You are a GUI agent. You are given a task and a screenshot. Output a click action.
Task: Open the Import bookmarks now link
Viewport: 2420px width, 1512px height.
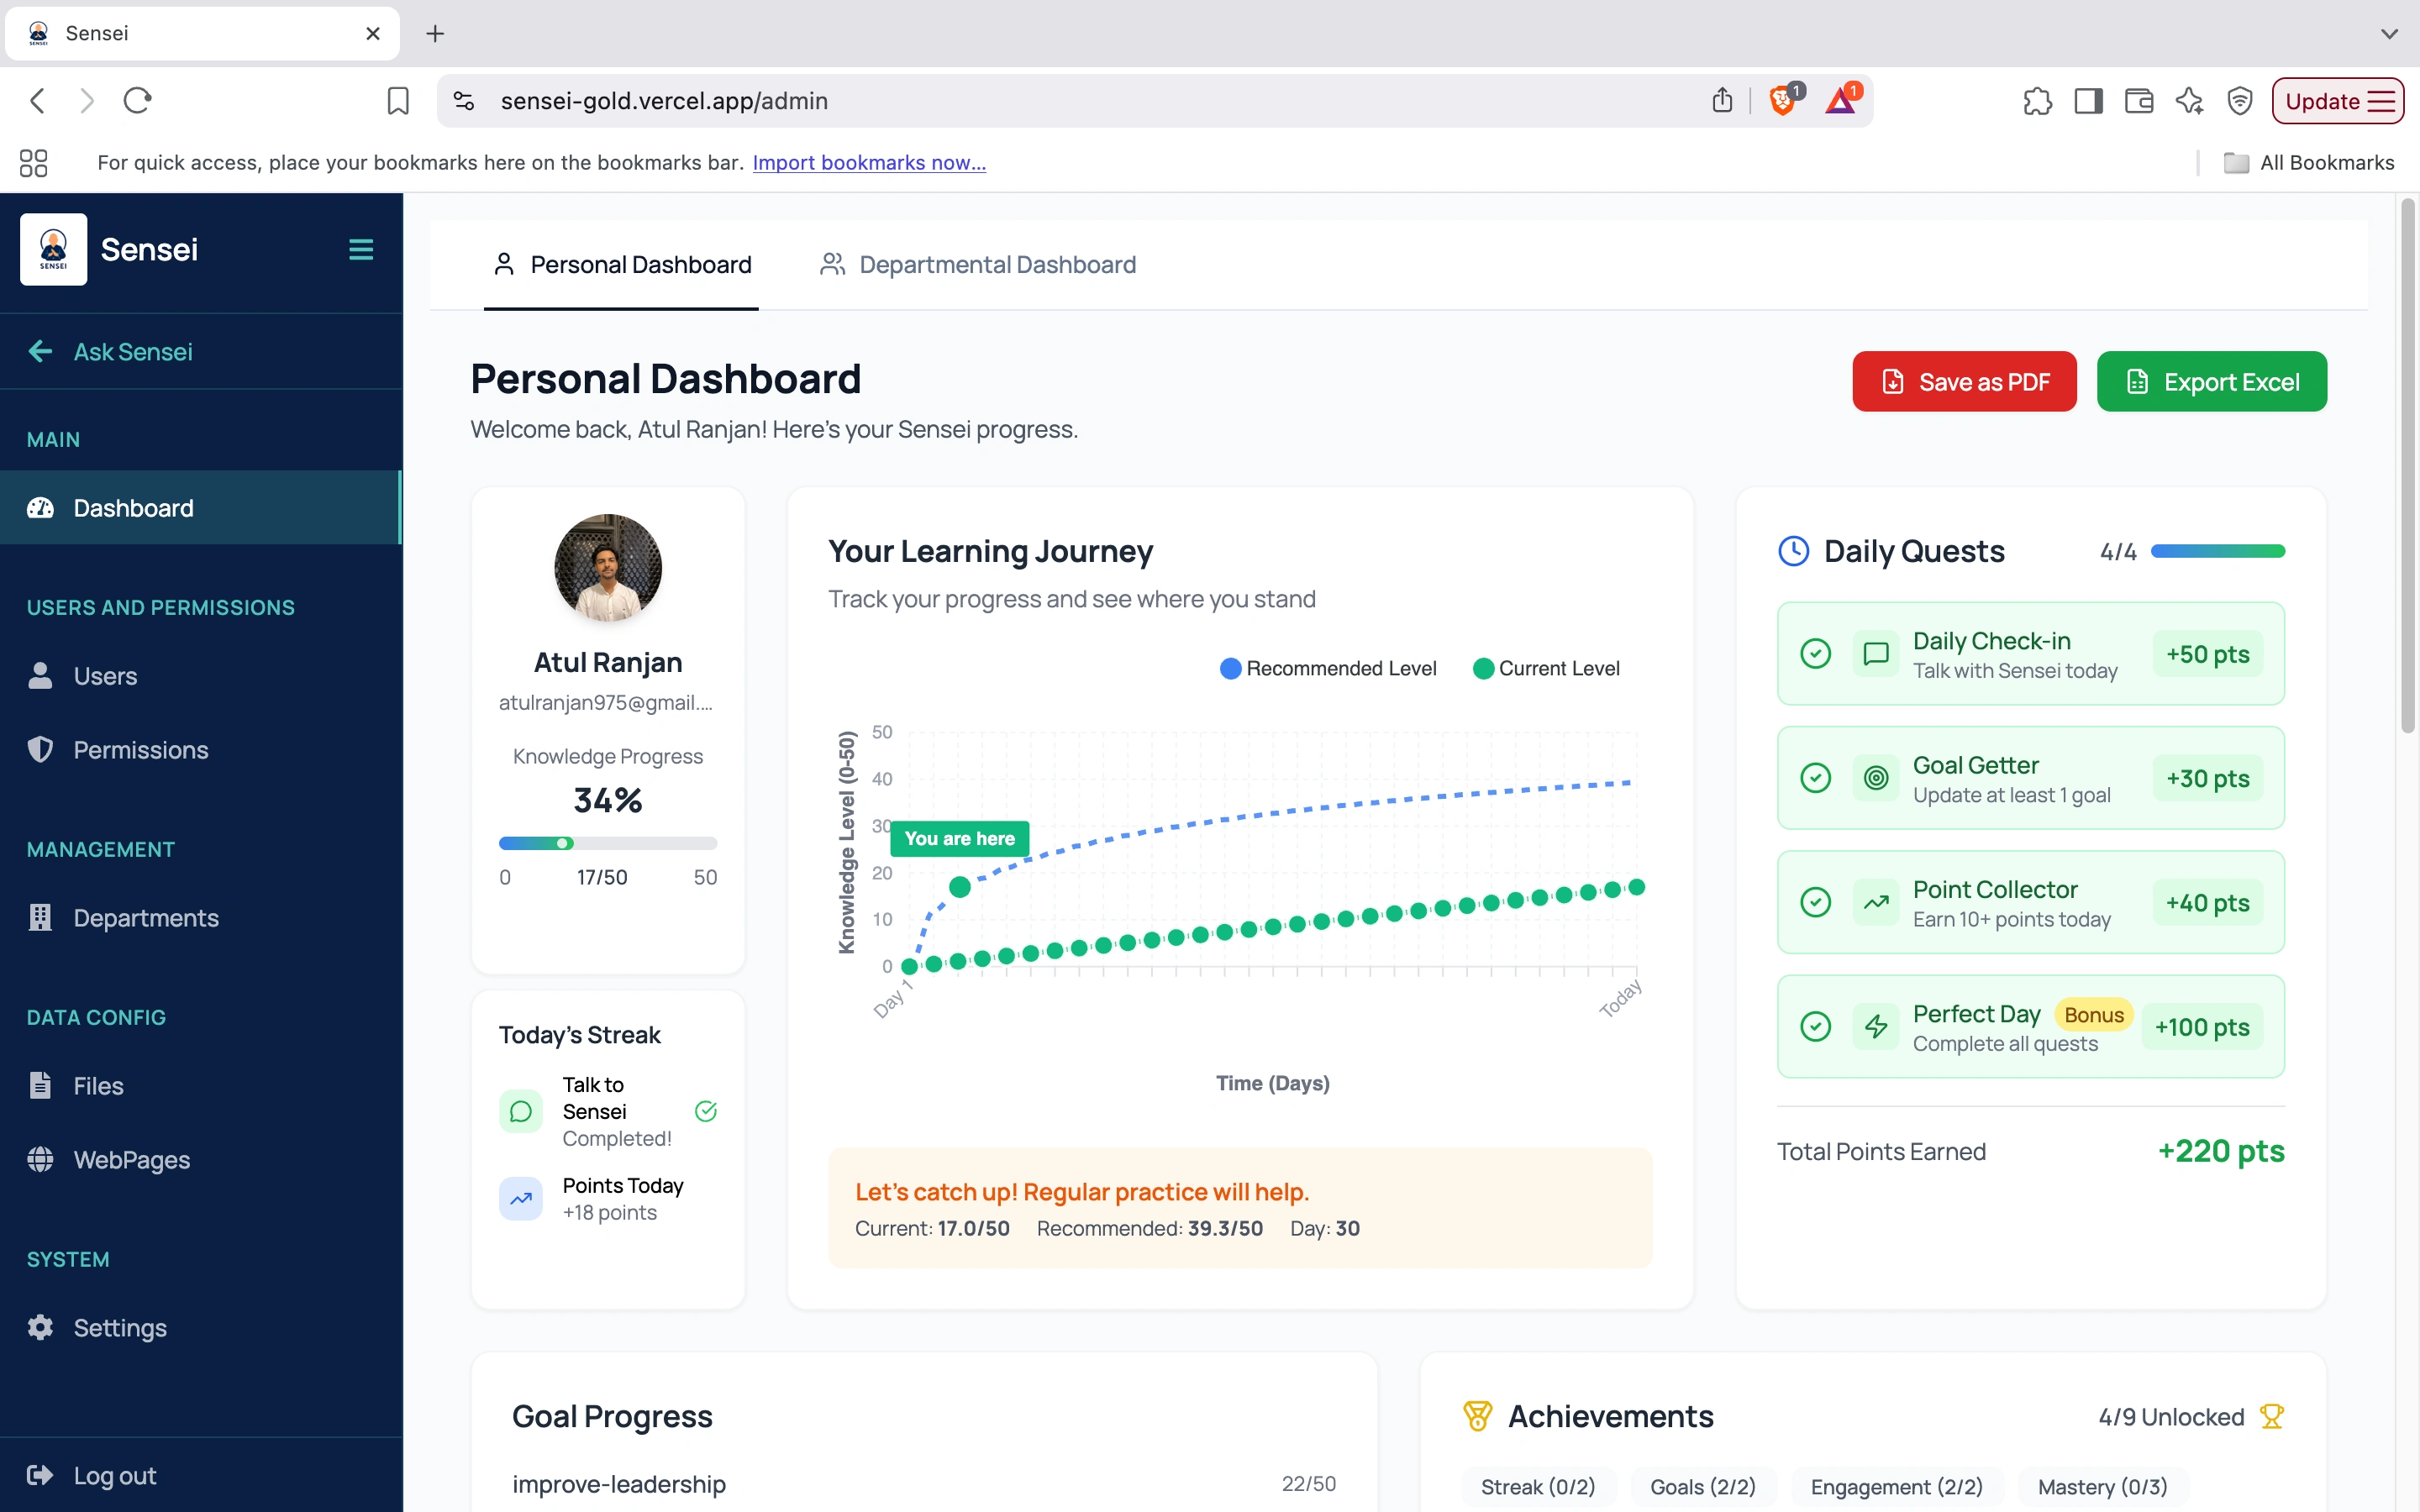click(868, 162)
